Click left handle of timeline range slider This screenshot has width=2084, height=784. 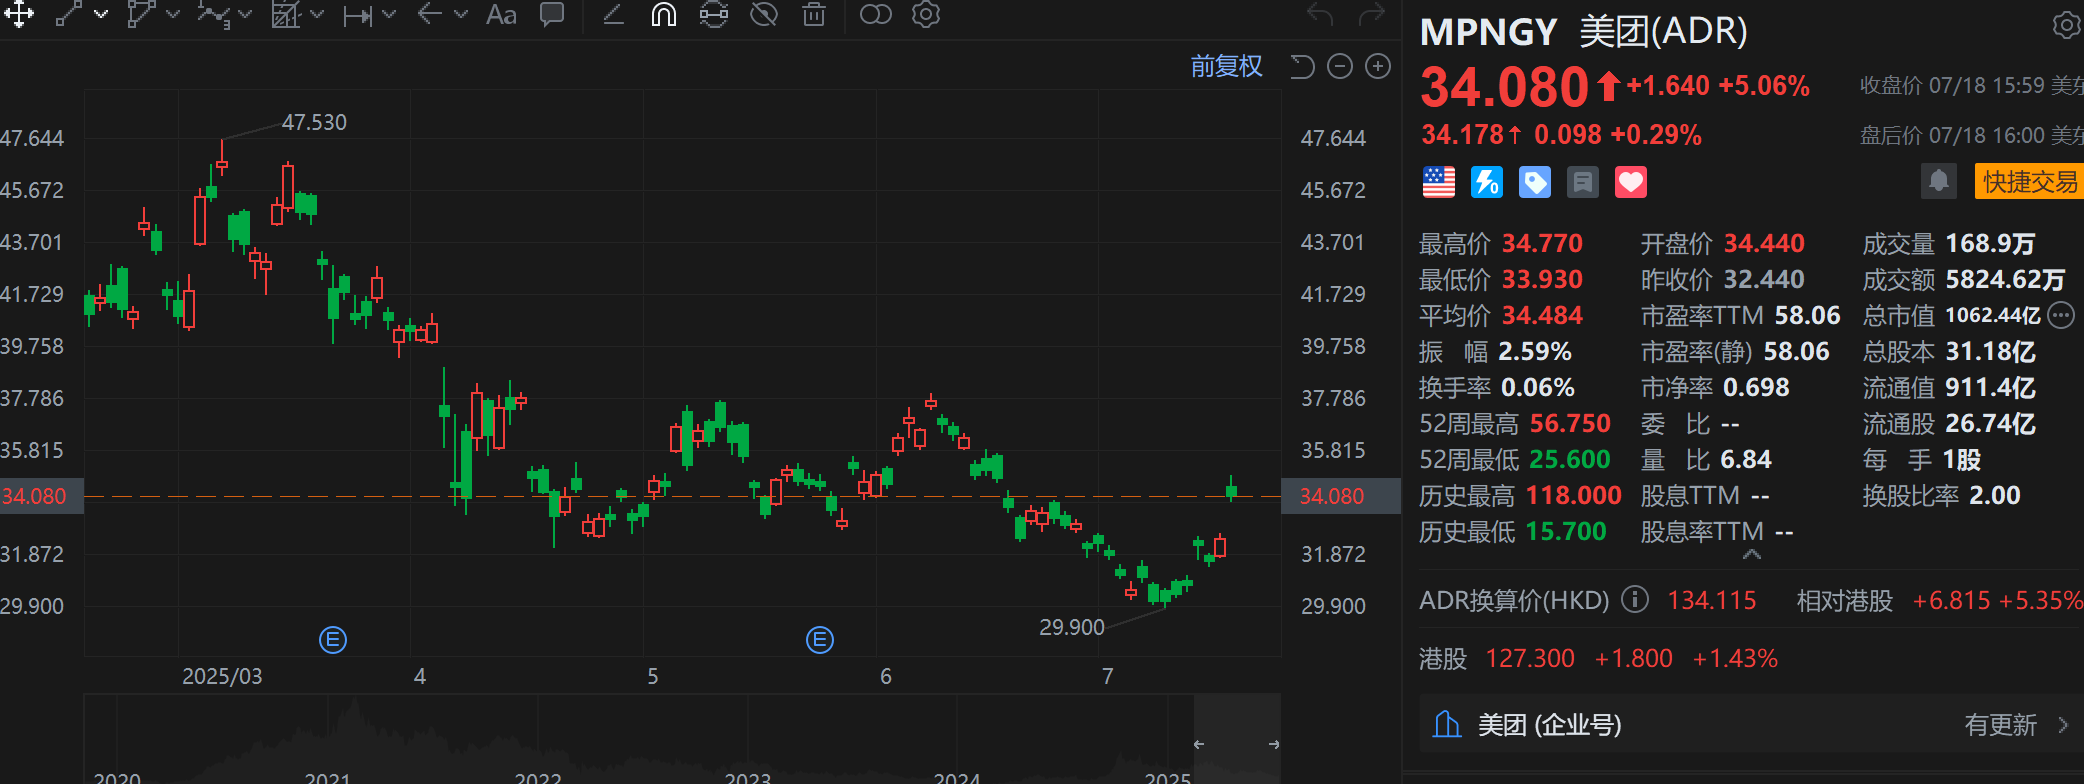pyautogui.click(x=1198, y=744)
